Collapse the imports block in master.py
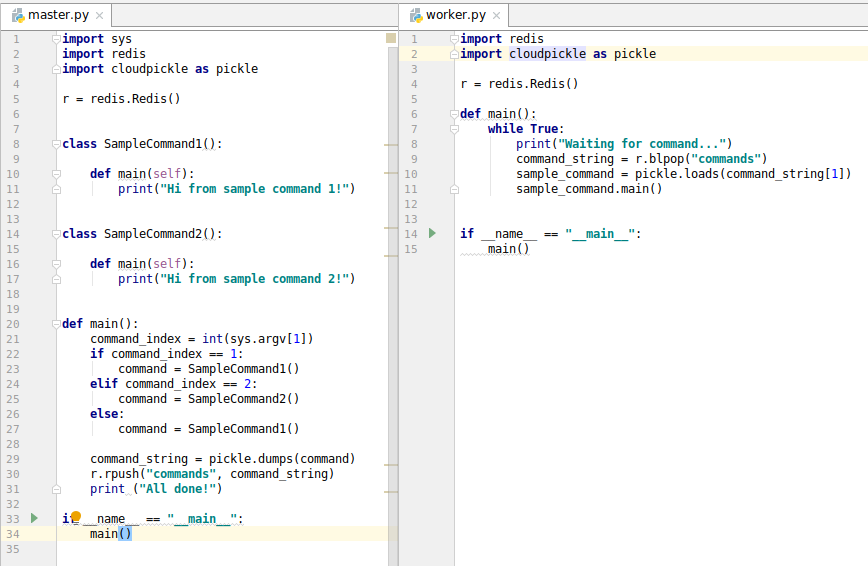 point(56,39)
